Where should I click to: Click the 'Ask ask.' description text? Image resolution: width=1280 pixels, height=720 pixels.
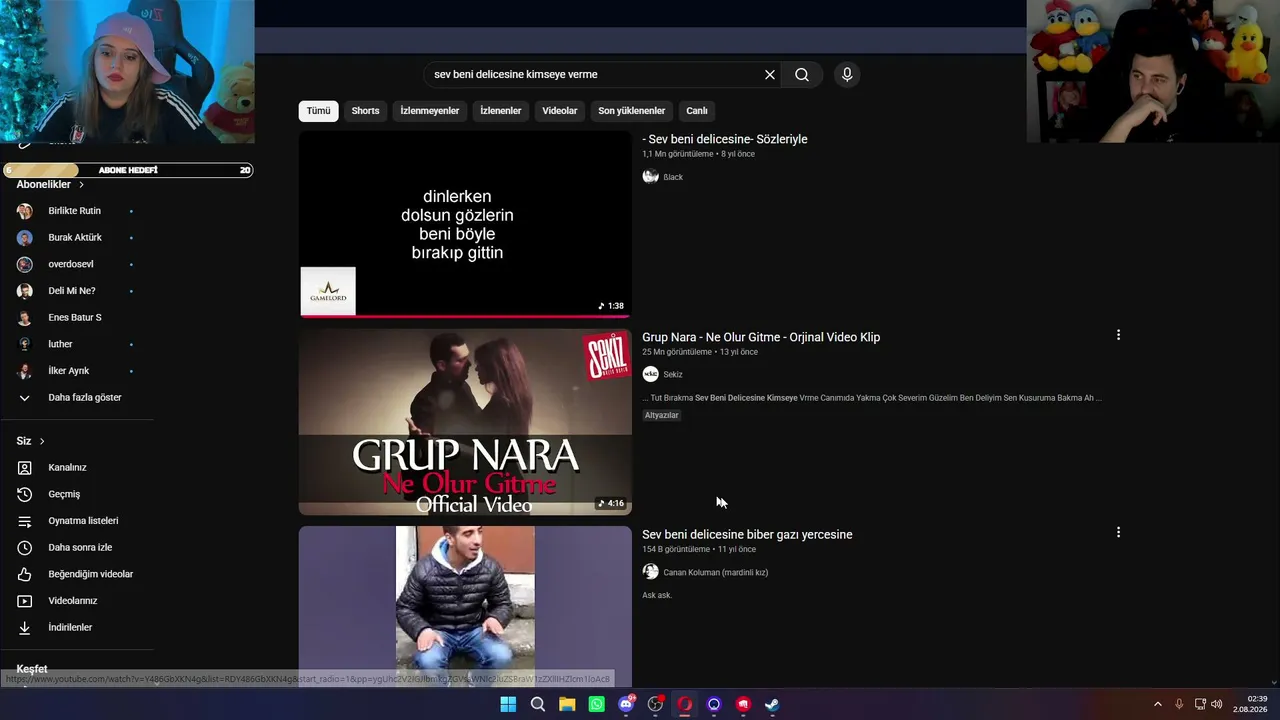point(657,595)
